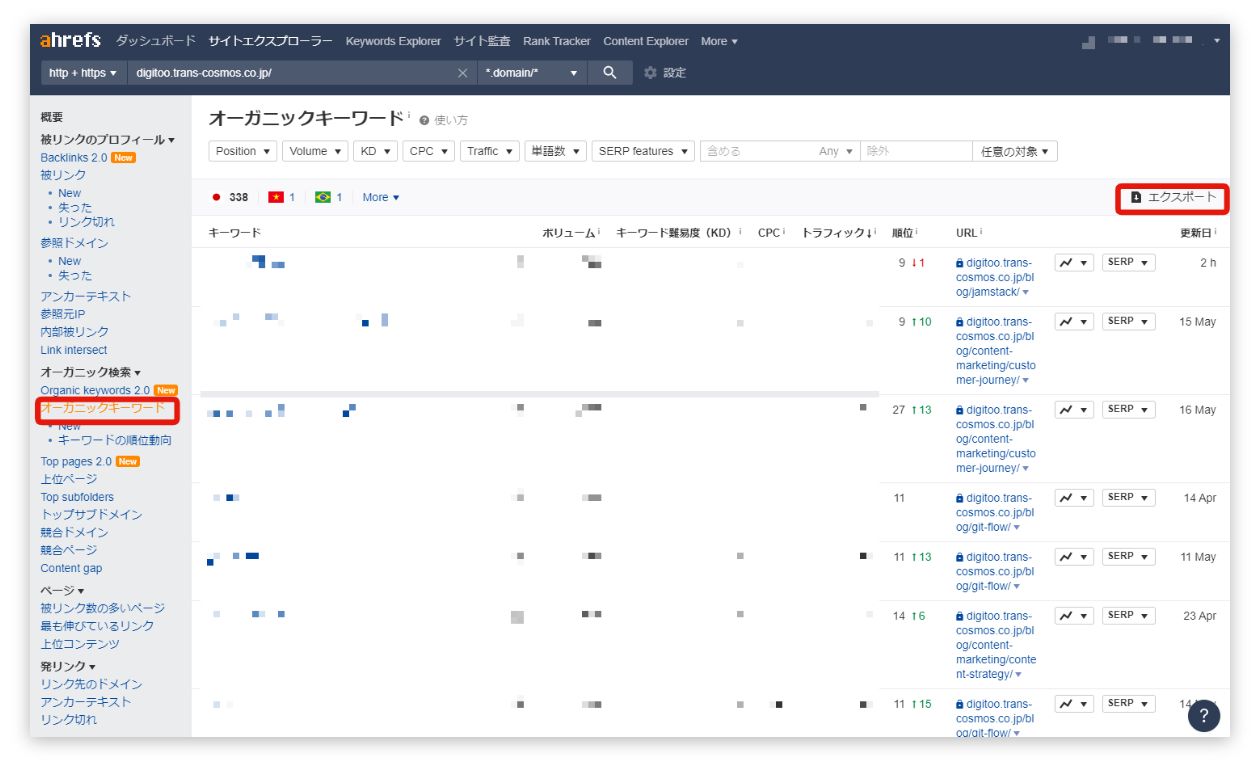Open キーワードの順位動向 in sidebar
The height and width of the screenshot is (767, 1260).
coord(115,440)
